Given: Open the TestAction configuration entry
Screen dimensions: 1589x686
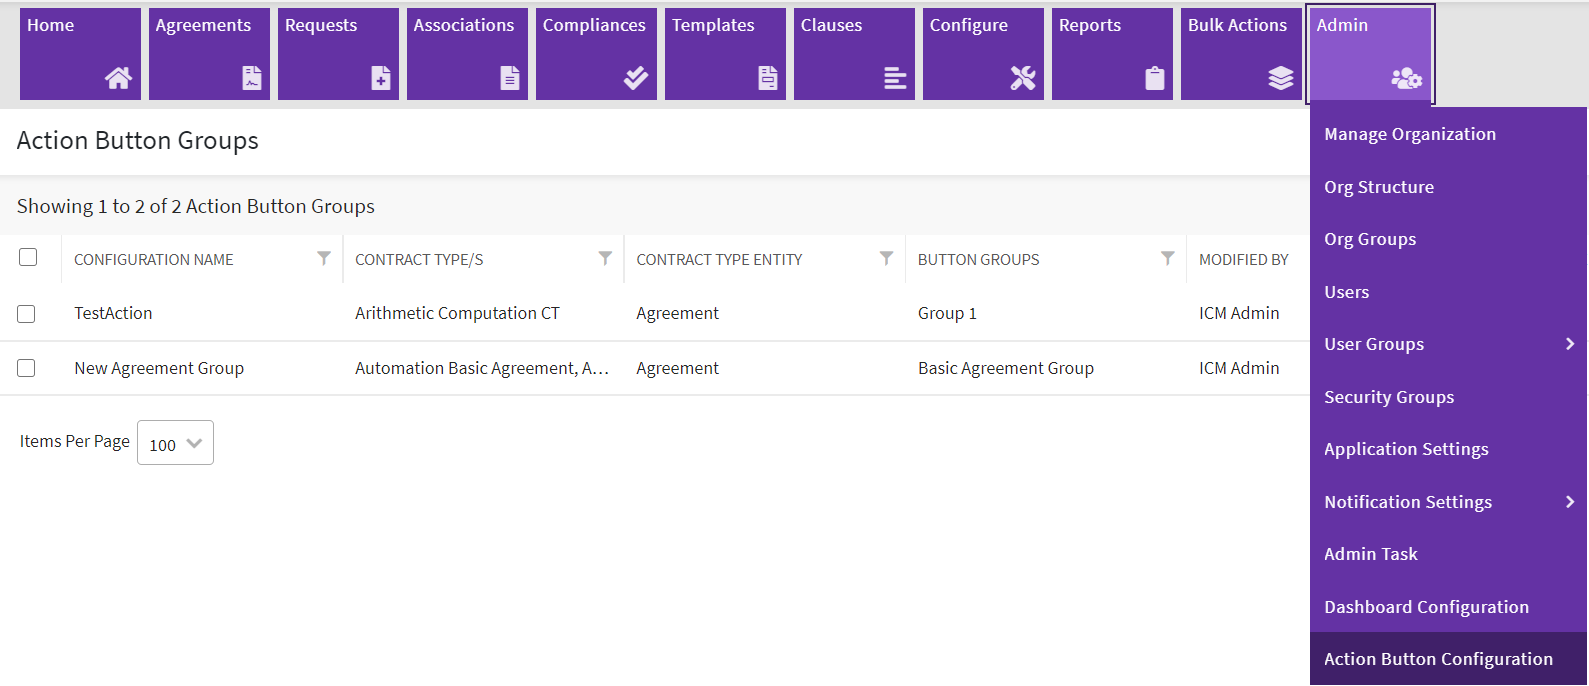Looking at the screenshot, I should (x=113, y=313).
